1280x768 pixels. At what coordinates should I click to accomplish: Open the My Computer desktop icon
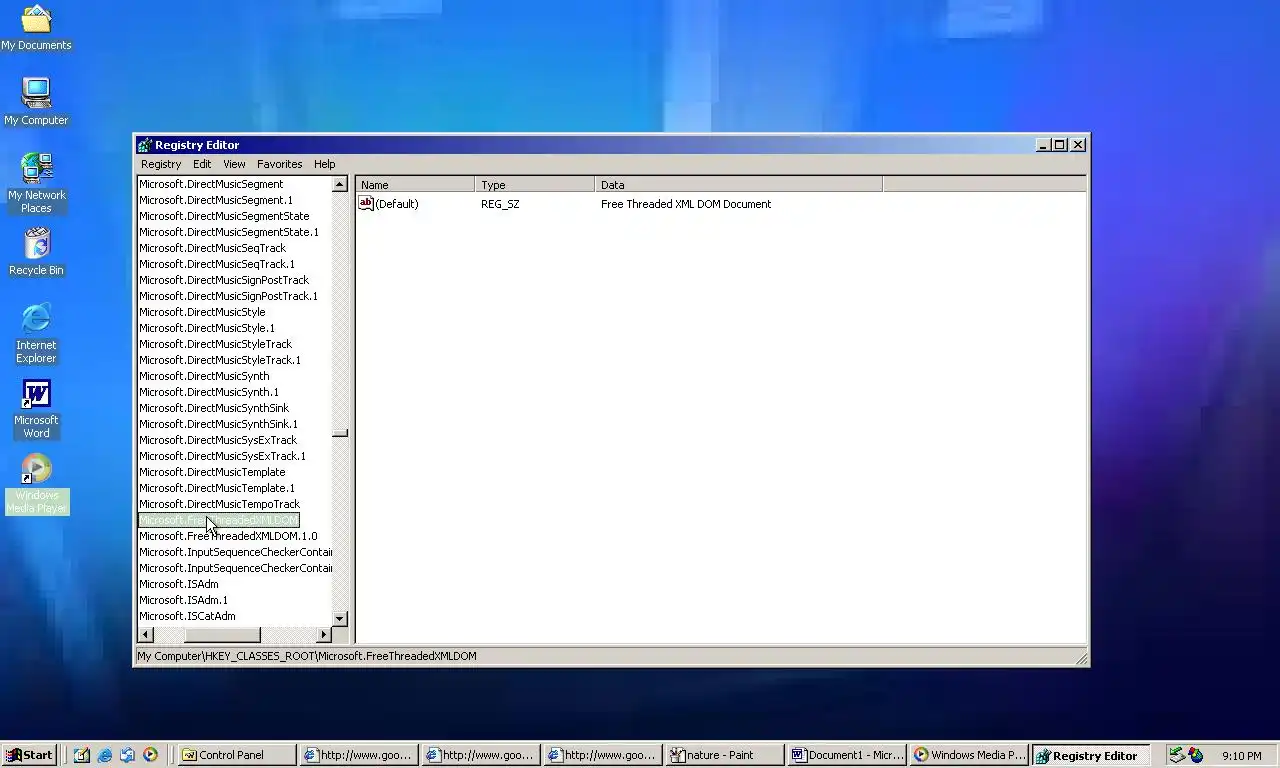tap(36, 102)
